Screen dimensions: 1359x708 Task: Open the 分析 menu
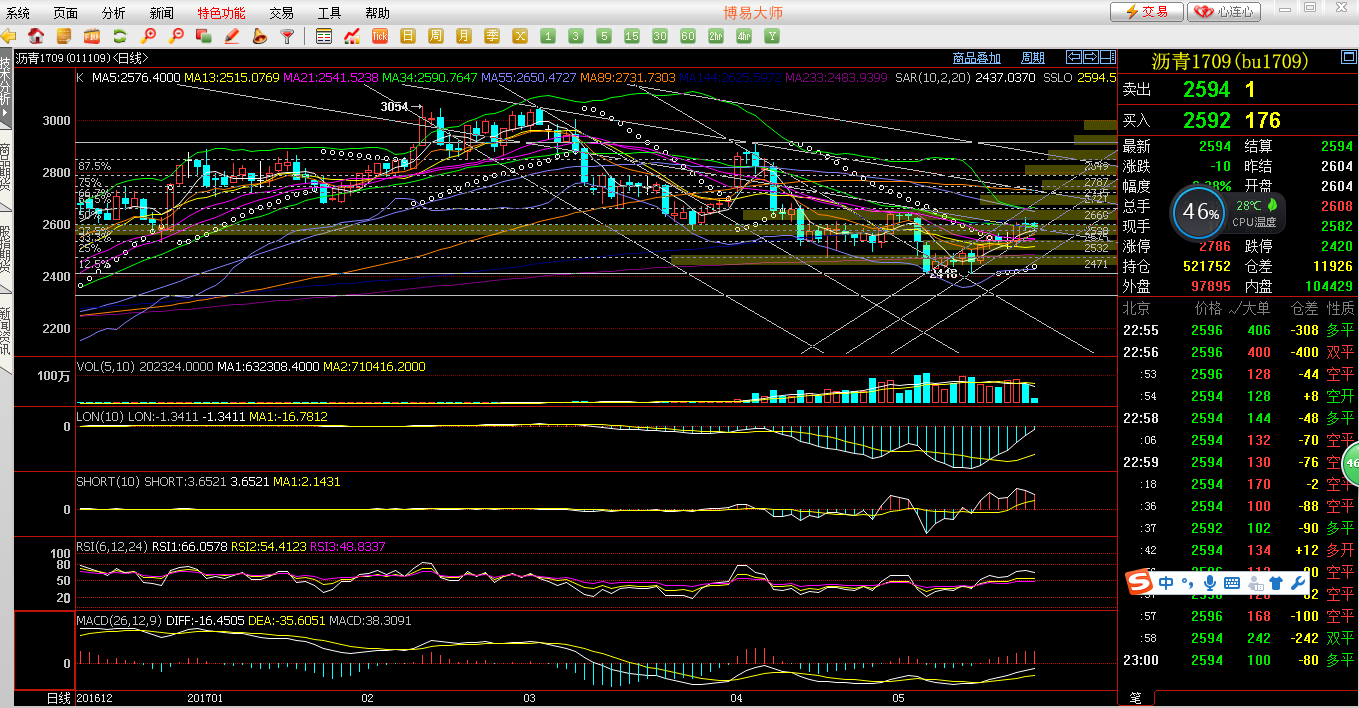114,13
